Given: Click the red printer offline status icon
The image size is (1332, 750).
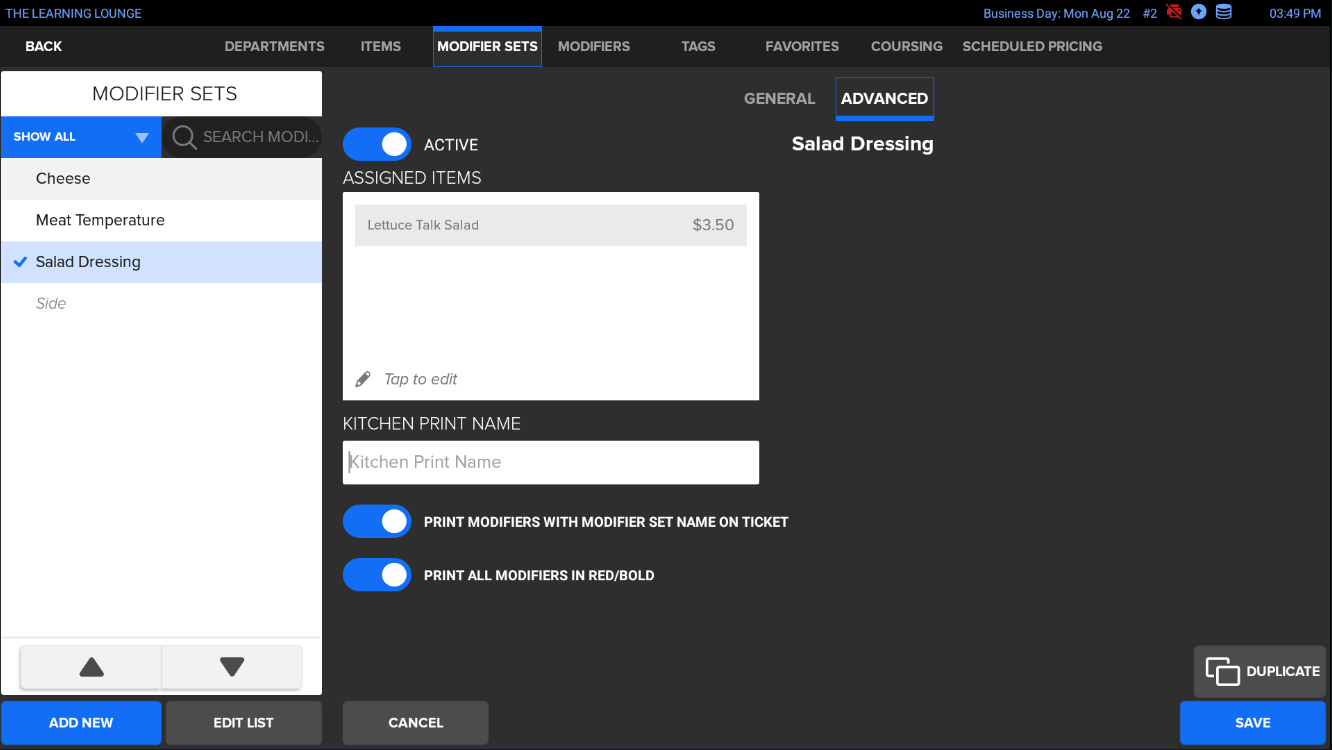Looking at the screenshot, I should [1174, 13].
